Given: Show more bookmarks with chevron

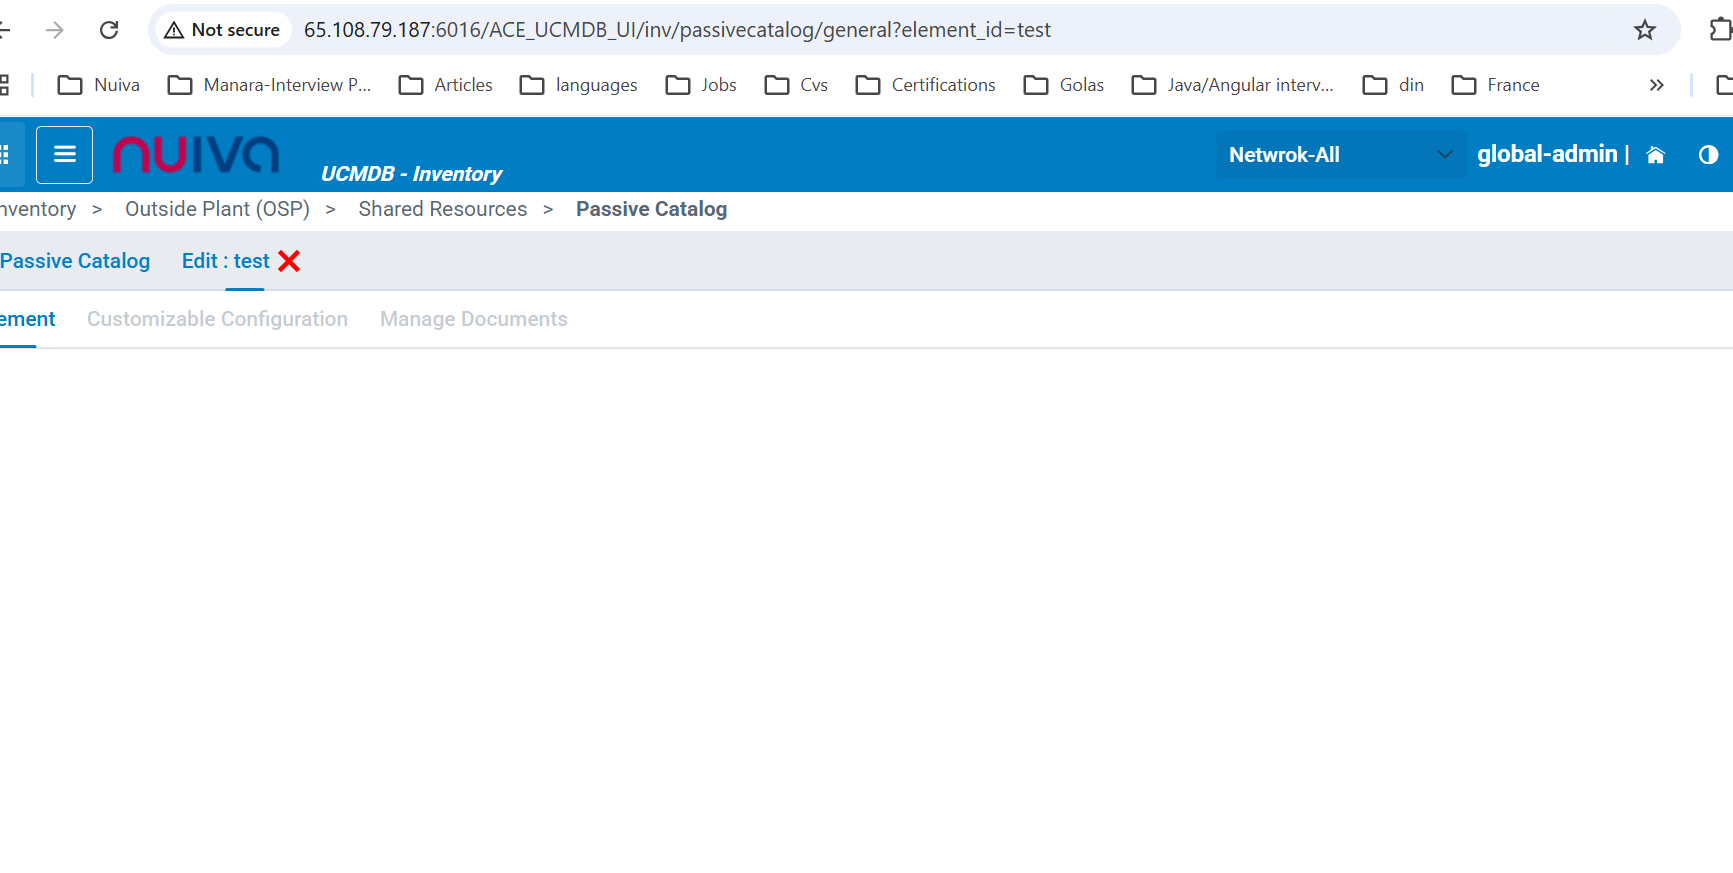Looking at the screenshot, I should coord(1656,85).
